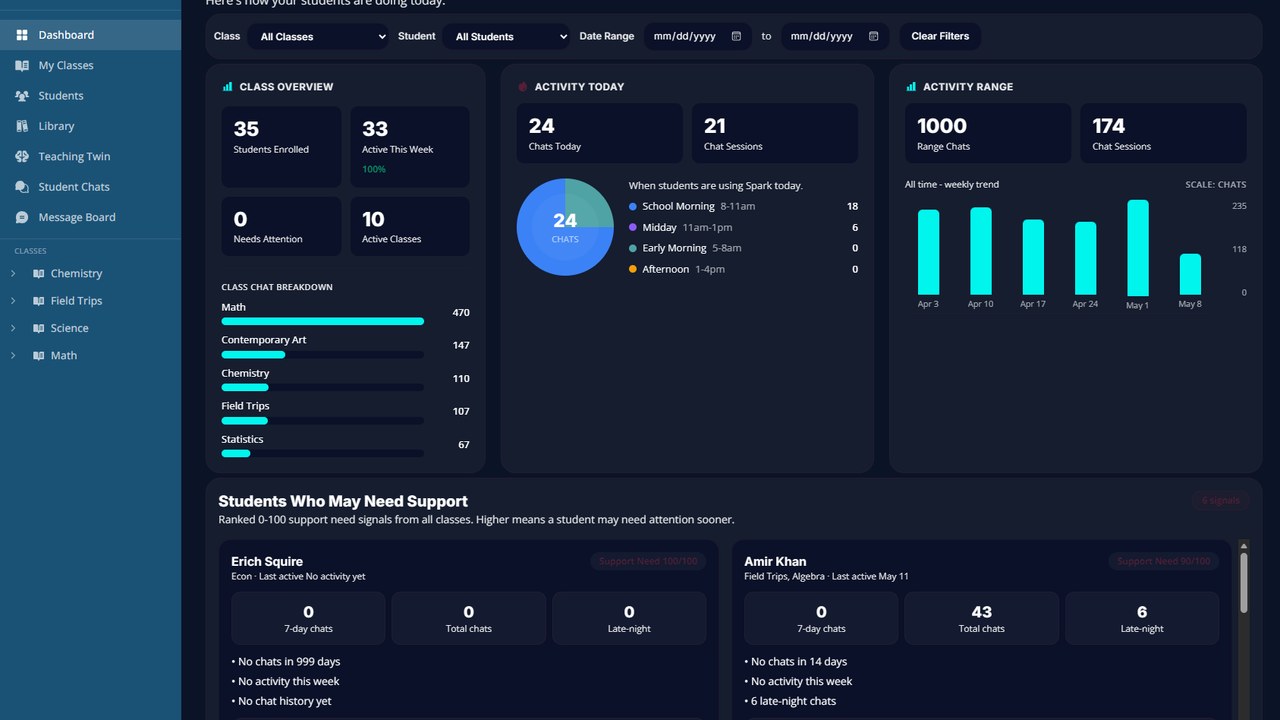Click the Field Trips class book icon
The width and height of the screenshot is (1280, 720).
(39, 301)
